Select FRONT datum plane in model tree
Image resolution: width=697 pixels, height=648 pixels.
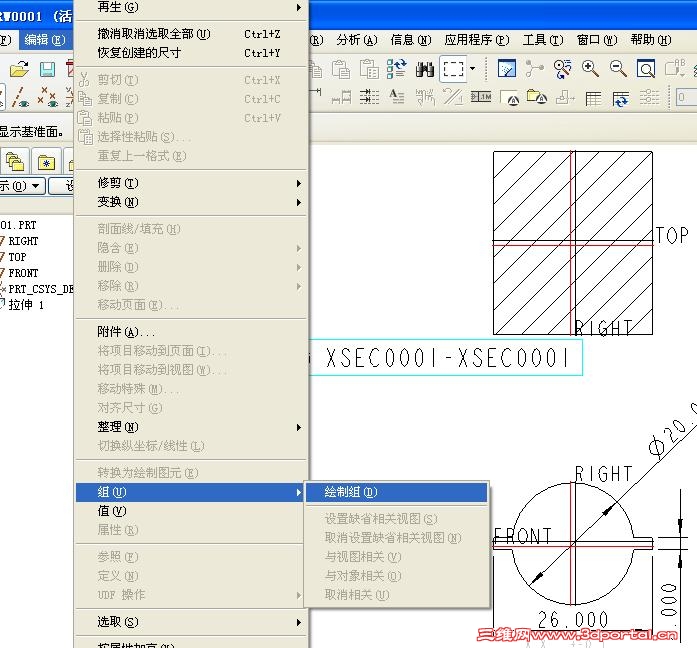coord(23,273)
